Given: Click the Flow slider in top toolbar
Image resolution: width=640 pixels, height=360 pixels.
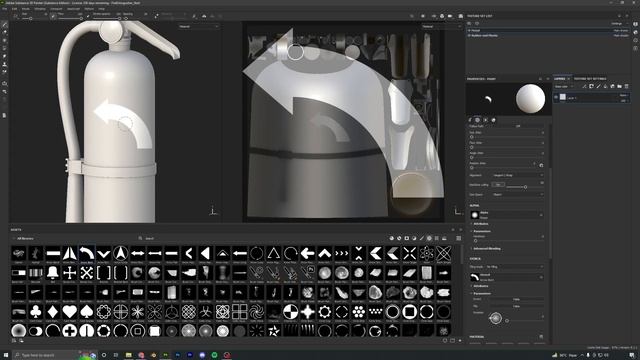Looking at the screenshot, I should 69,18.
